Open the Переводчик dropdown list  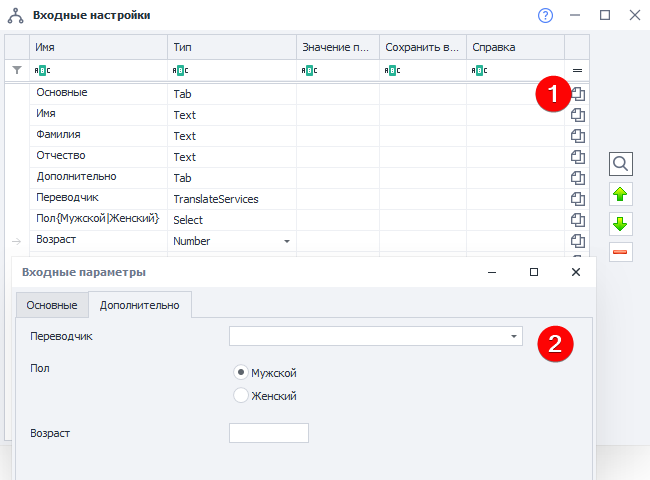tap(514, 337)
